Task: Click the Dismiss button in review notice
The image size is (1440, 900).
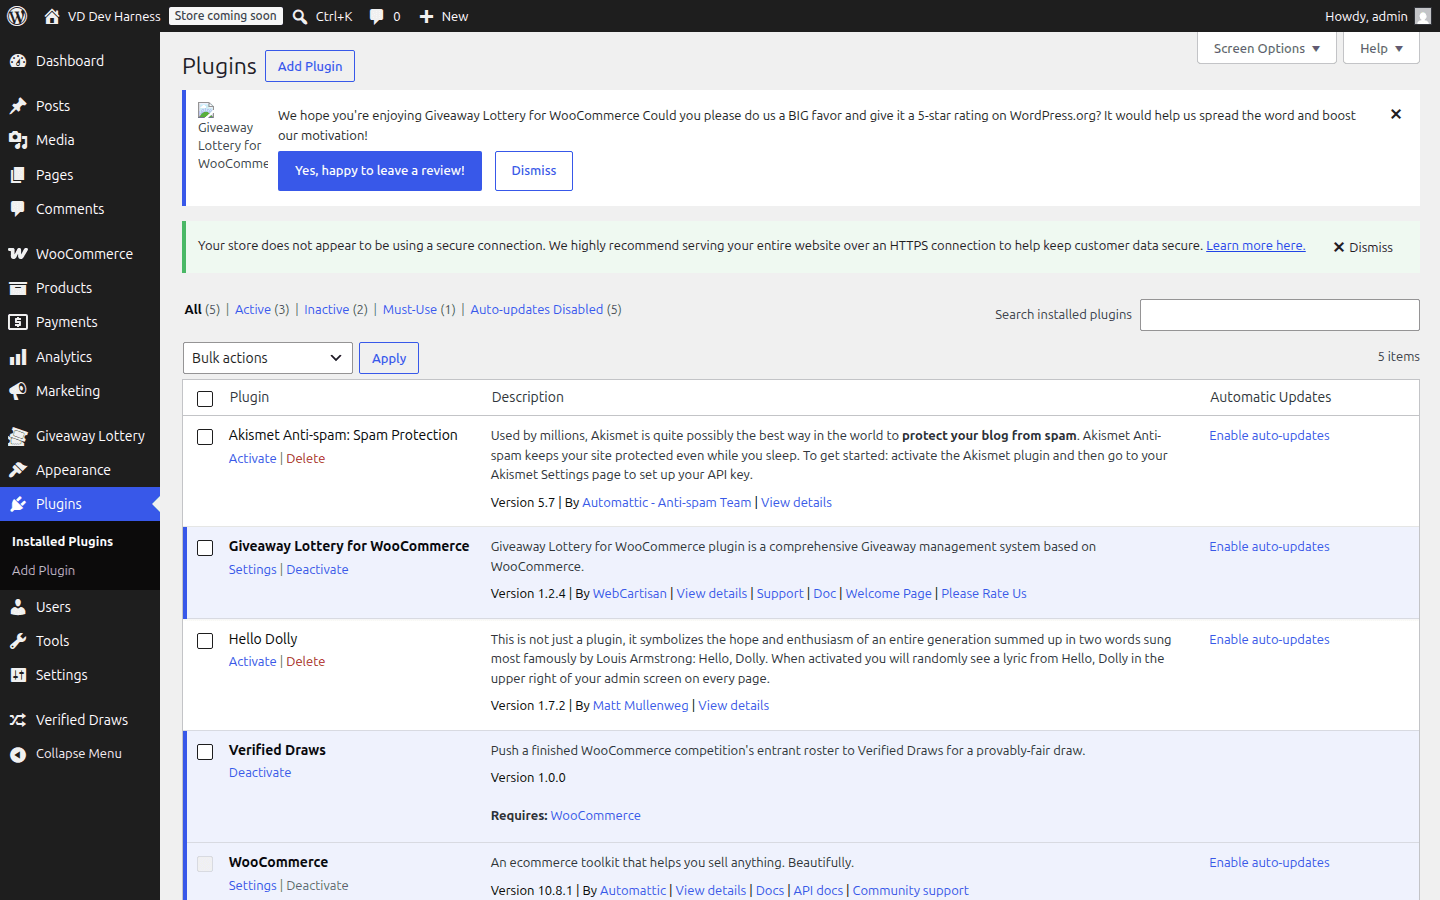Action: (x=534, y=171)
